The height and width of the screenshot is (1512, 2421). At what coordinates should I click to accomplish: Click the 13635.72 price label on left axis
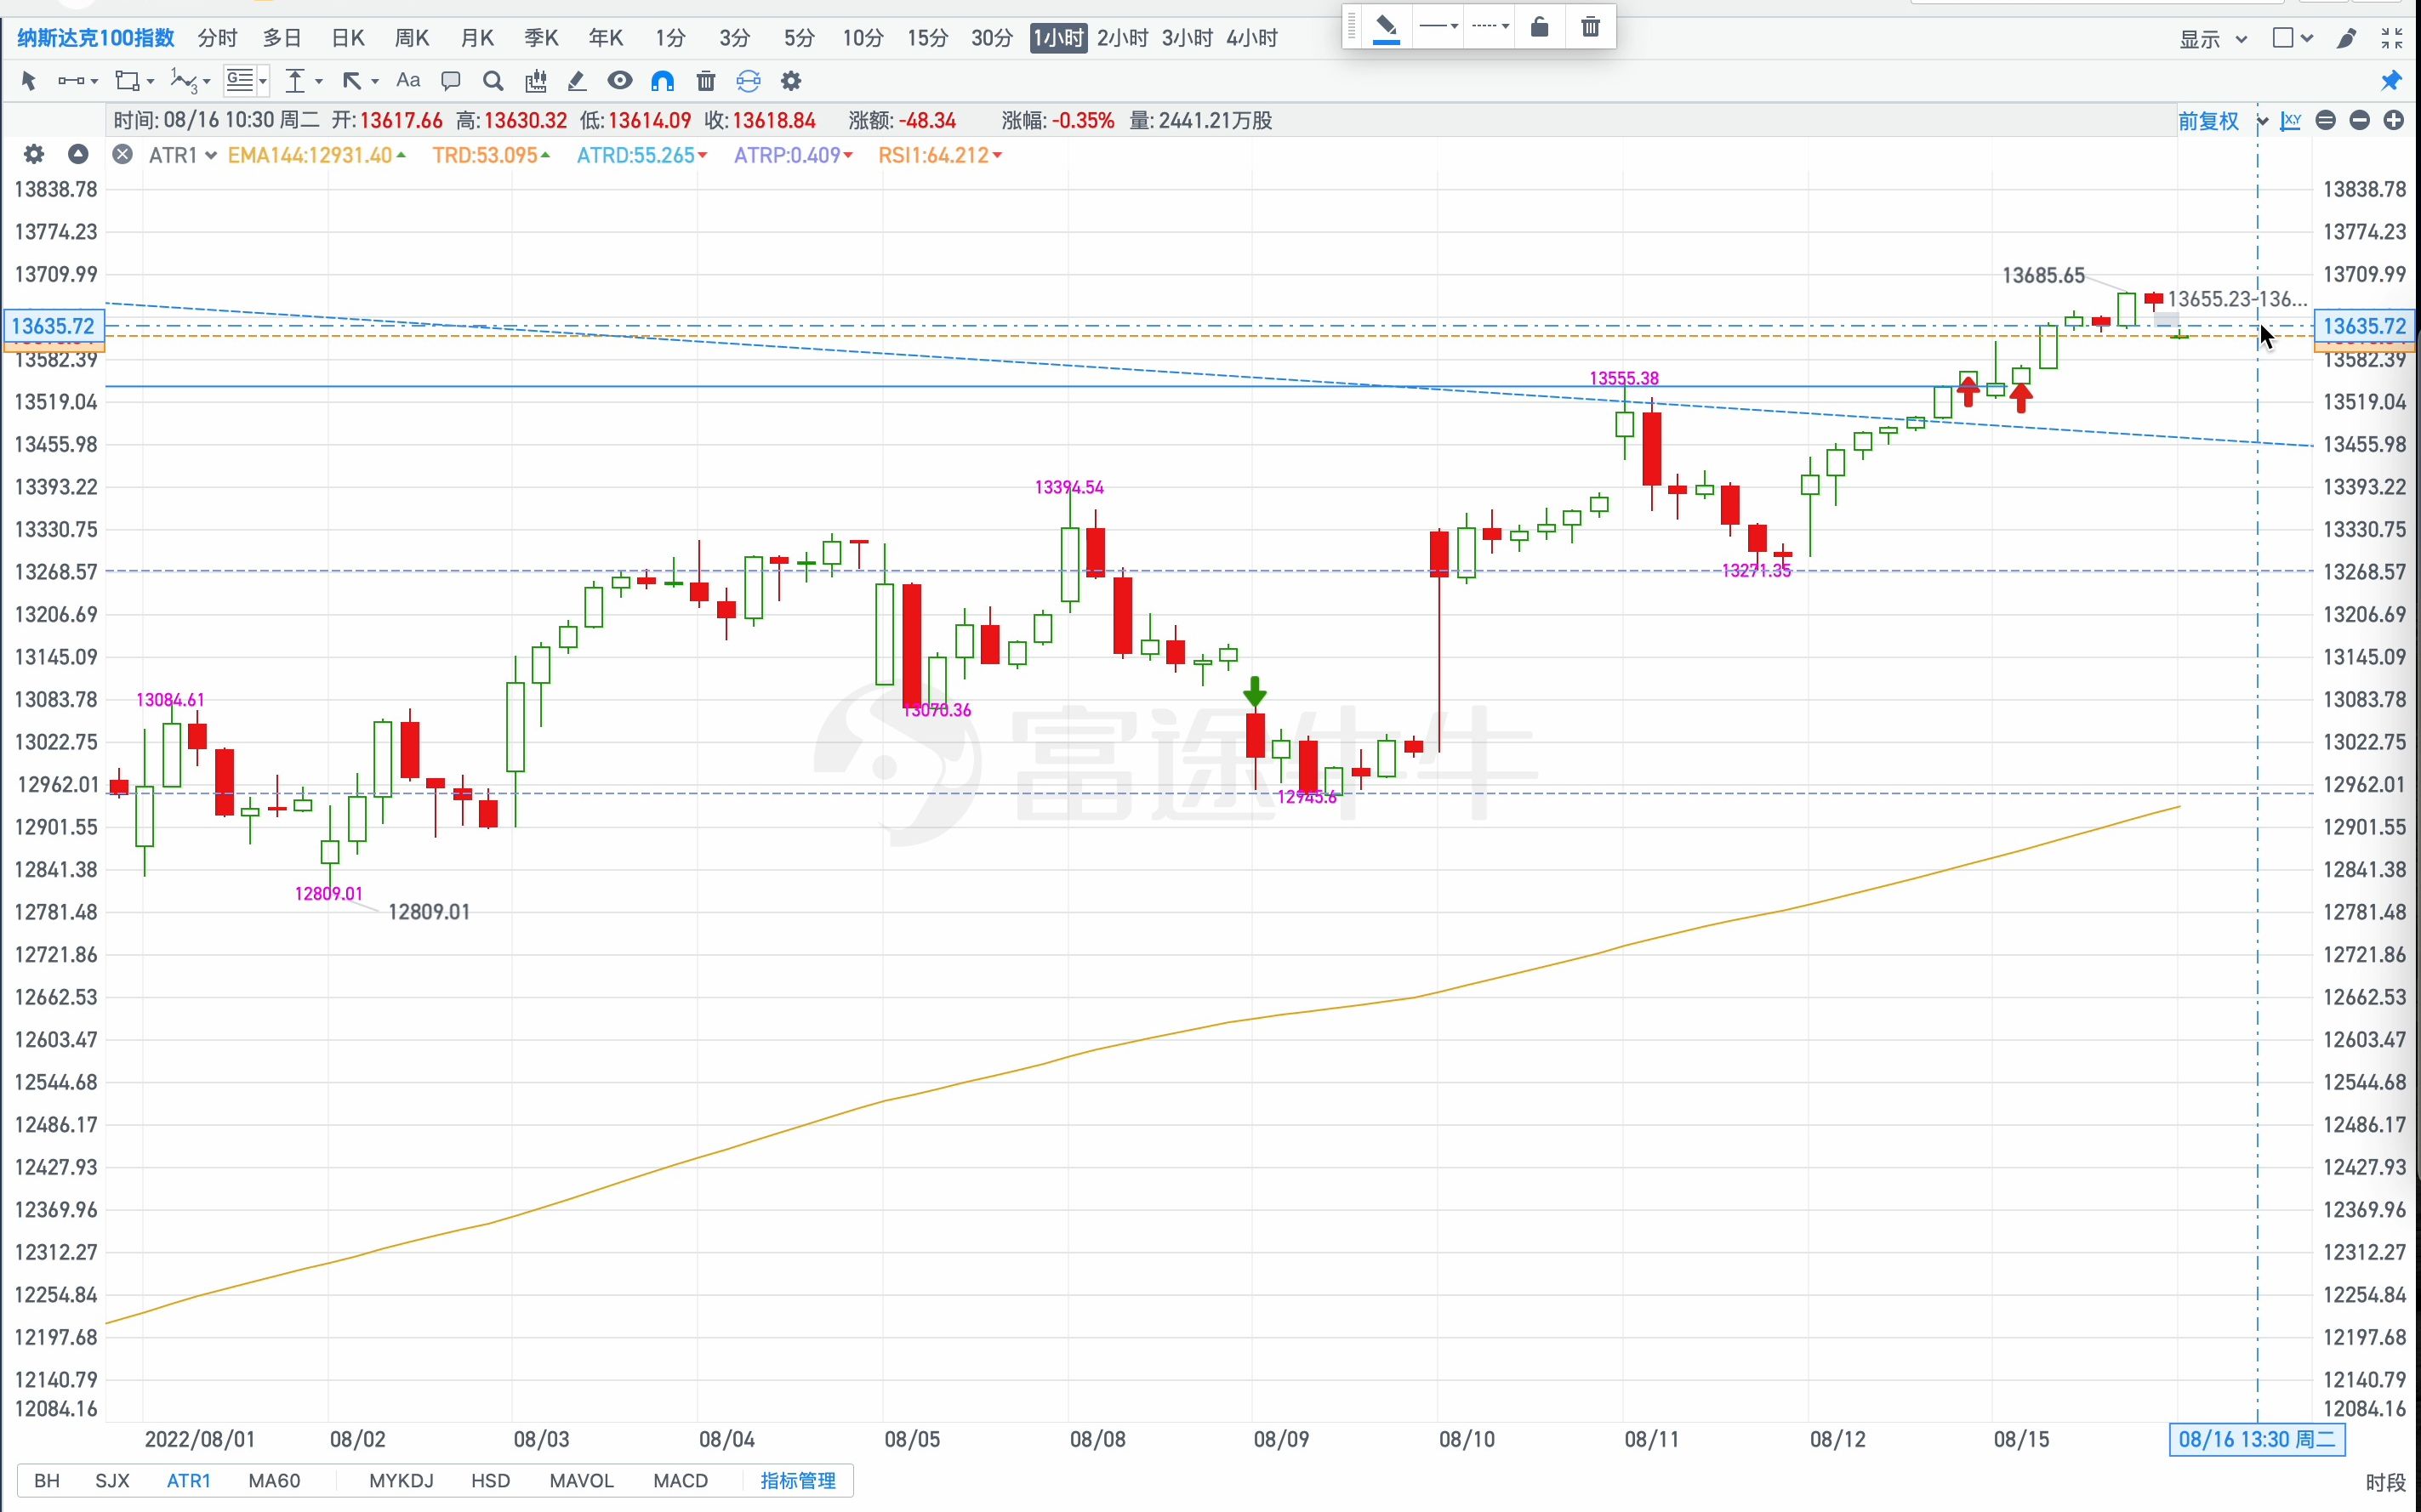tap(53, 326)
